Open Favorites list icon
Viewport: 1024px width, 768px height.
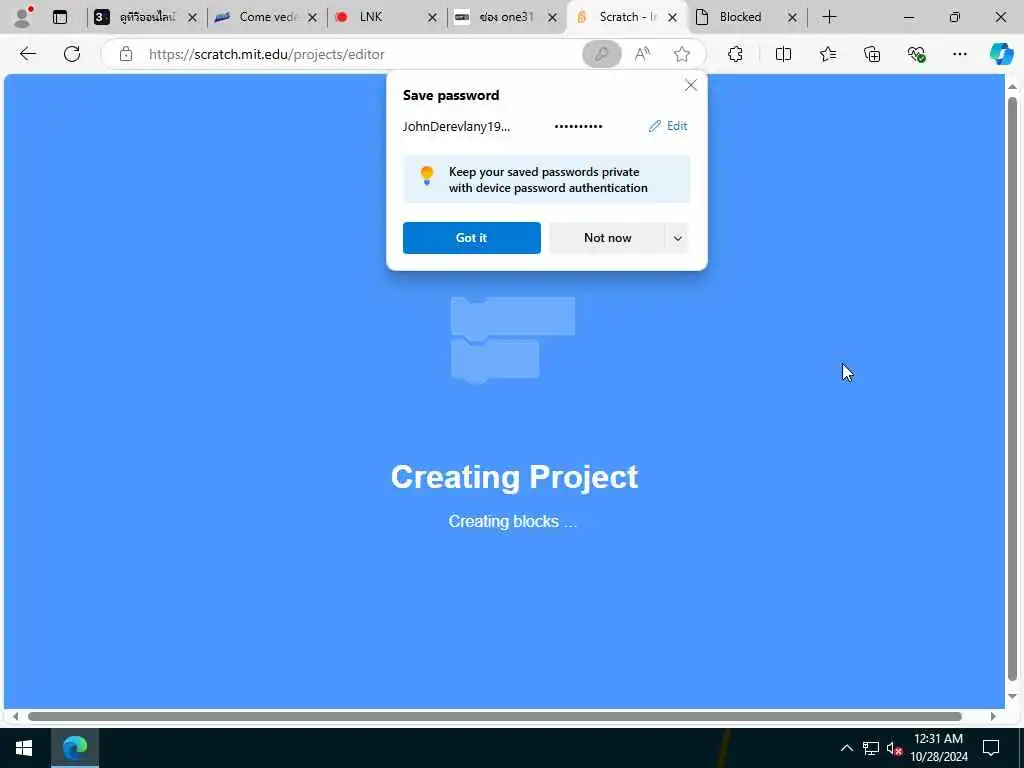click(x=828, y=54)
